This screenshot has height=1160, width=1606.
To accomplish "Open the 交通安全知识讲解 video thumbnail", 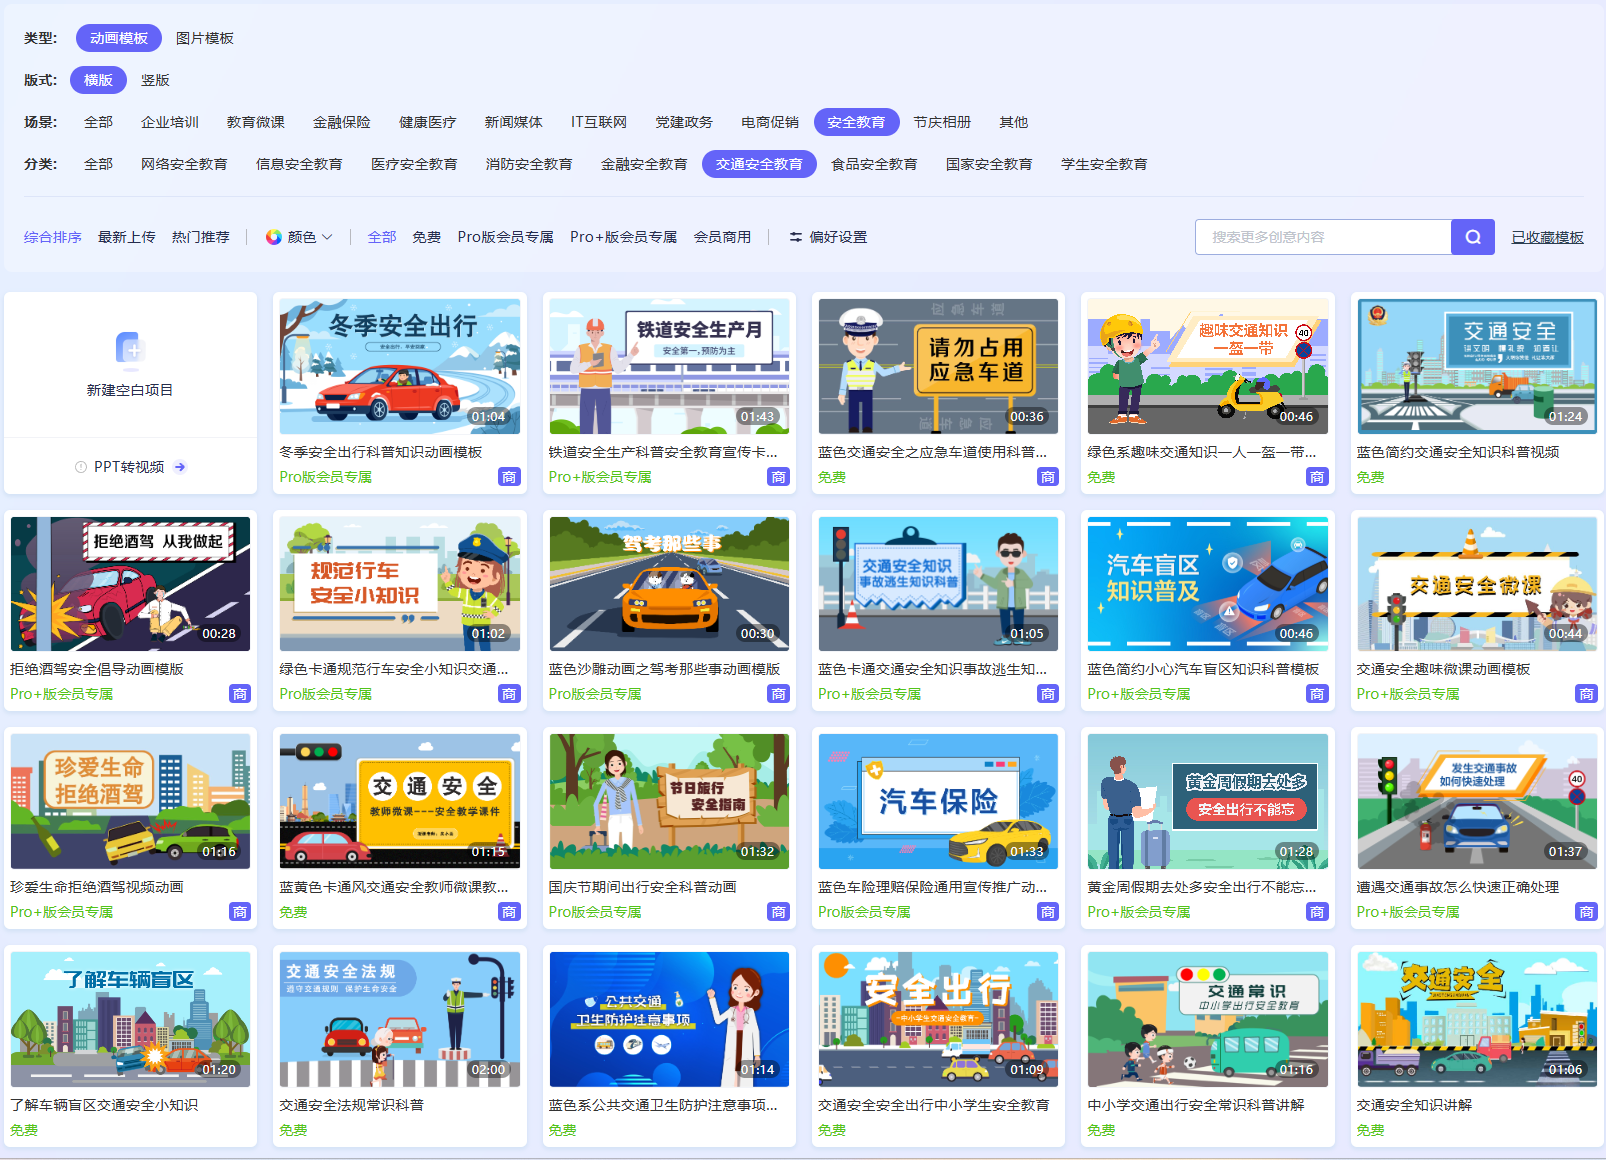I will (x=1476, y=1018).
